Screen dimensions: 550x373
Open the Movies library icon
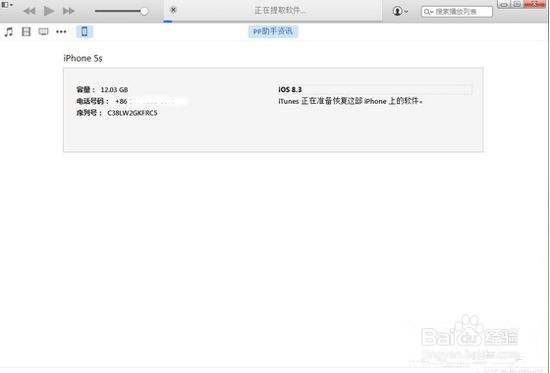(x=26, y=32)
